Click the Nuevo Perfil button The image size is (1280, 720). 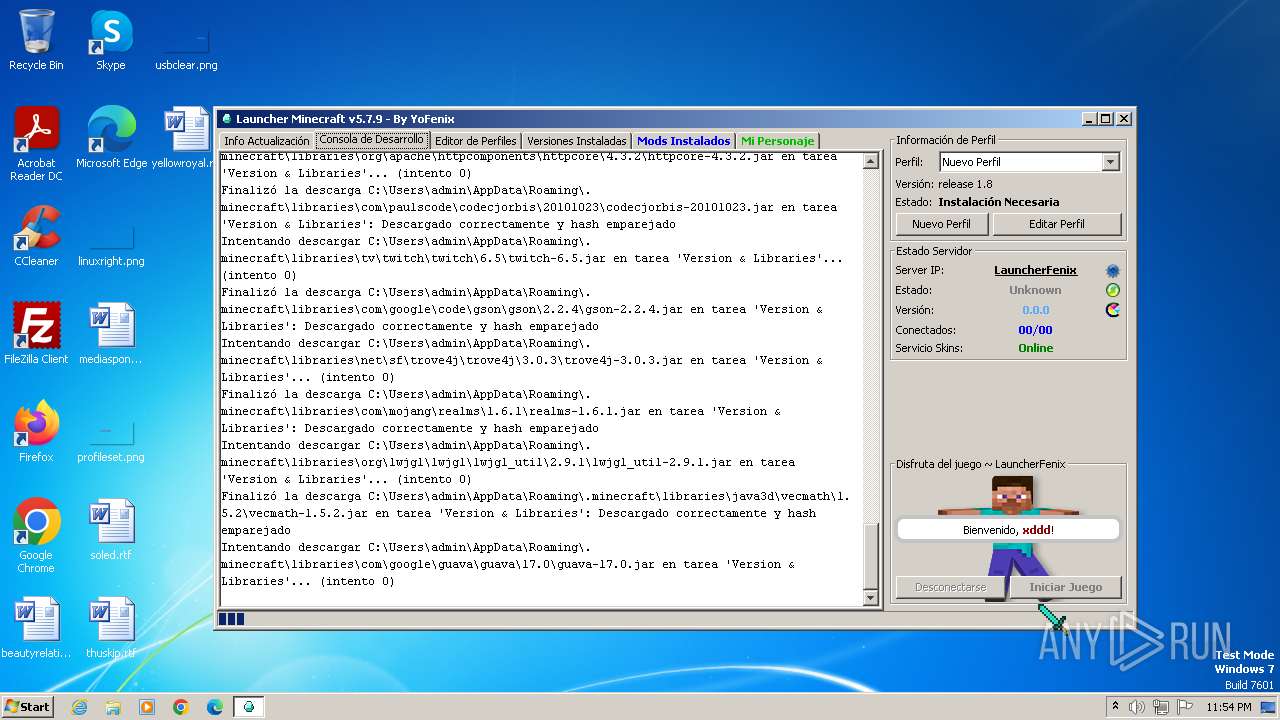941,224
